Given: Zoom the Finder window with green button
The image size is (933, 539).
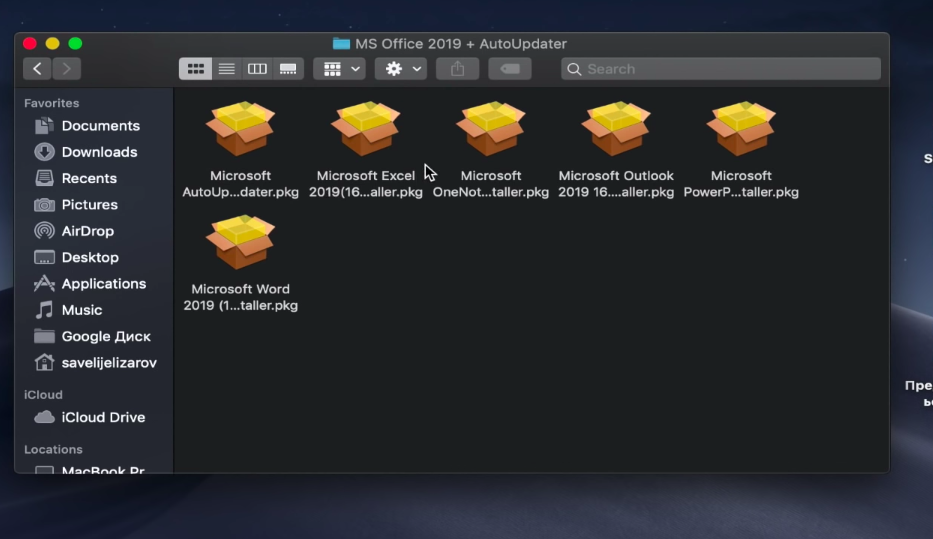Looking at the screenshot, I should coord(75,43).
